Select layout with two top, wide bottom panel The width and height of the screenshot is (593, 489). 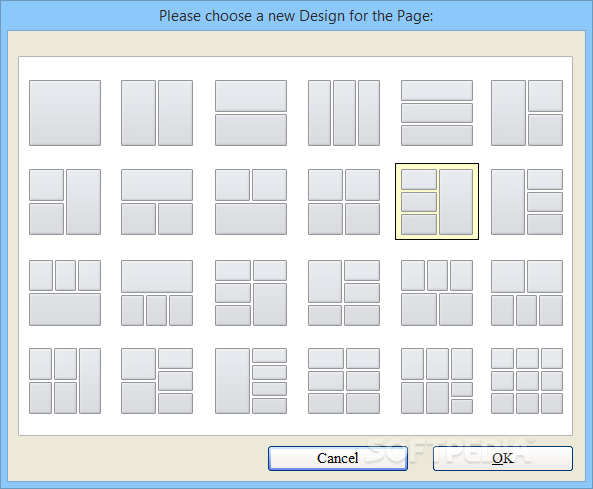click(251, 202)
